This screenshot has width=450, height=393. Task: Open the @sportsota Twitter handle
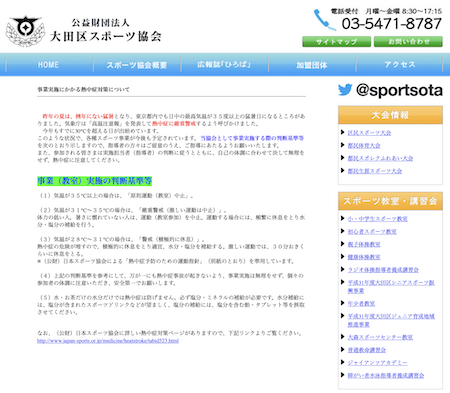point(399,90)
